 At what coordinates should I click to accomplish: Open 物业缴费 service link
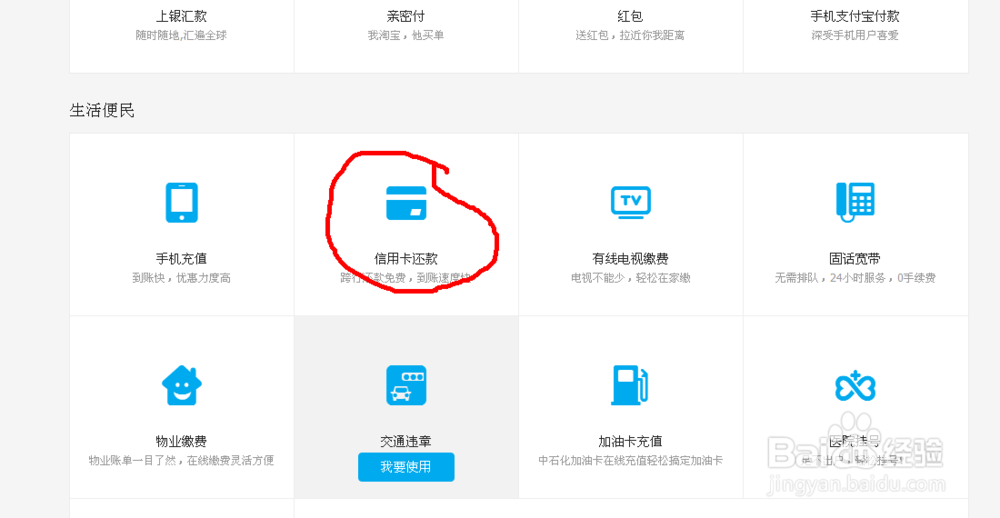pos(182,441)
